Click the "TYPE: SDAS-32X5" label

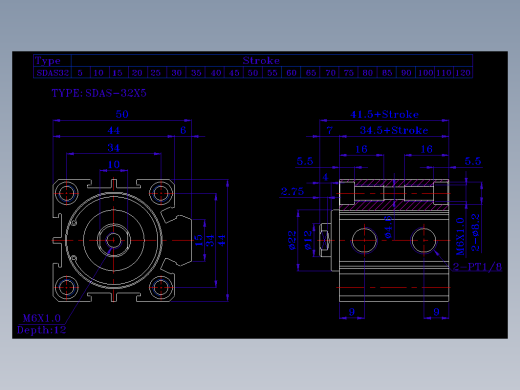(x=99, y=93)
